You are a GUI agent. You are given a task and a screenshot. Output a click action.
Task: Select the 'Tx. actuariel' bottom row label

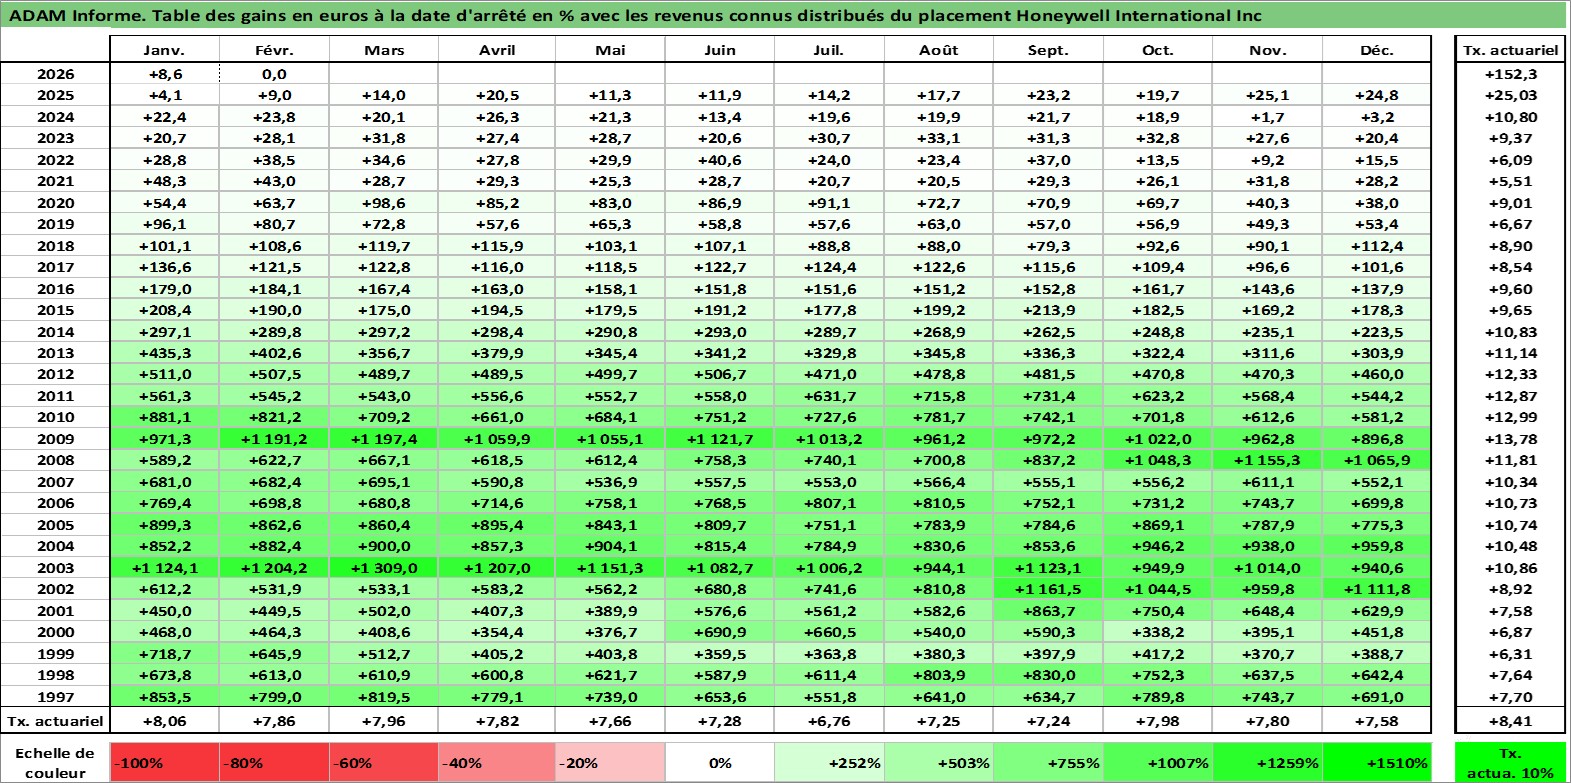55,721
